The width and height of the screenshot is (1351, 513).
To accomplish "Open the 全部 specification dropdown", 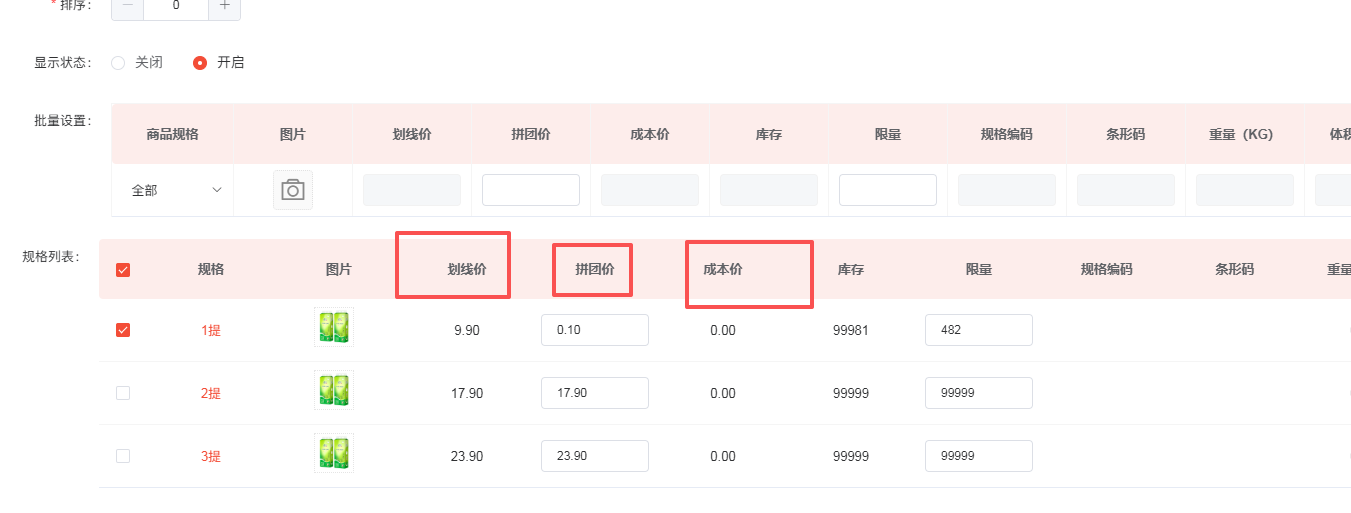I will [176, 190].
